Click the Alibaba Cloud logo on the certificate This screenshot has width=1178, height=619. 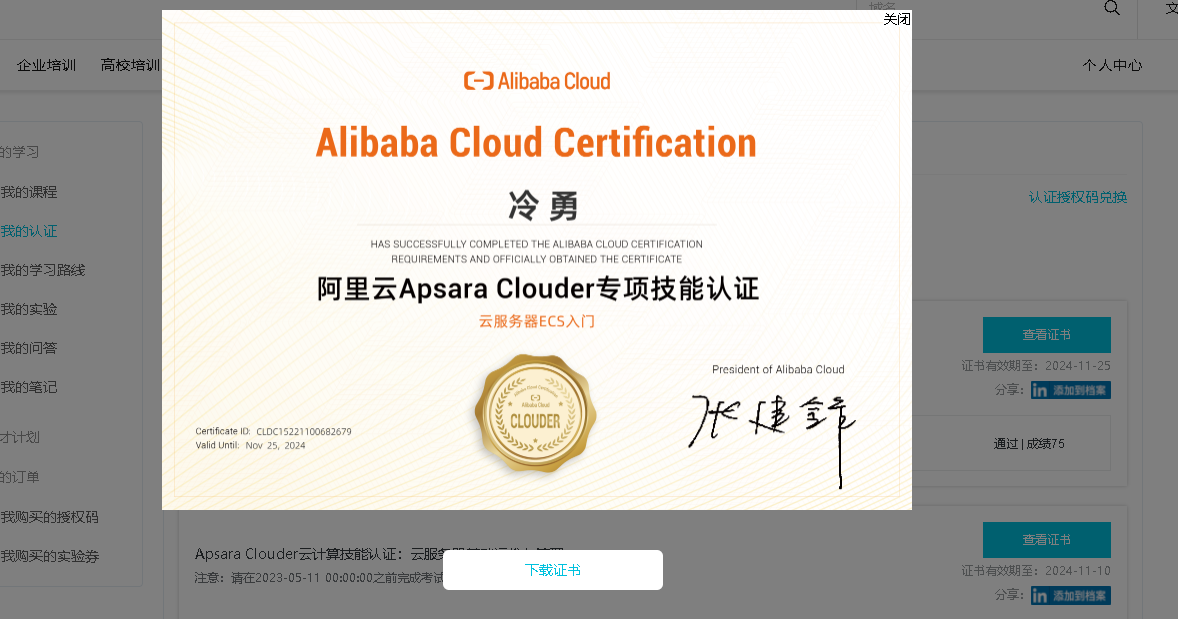[536, 81]
